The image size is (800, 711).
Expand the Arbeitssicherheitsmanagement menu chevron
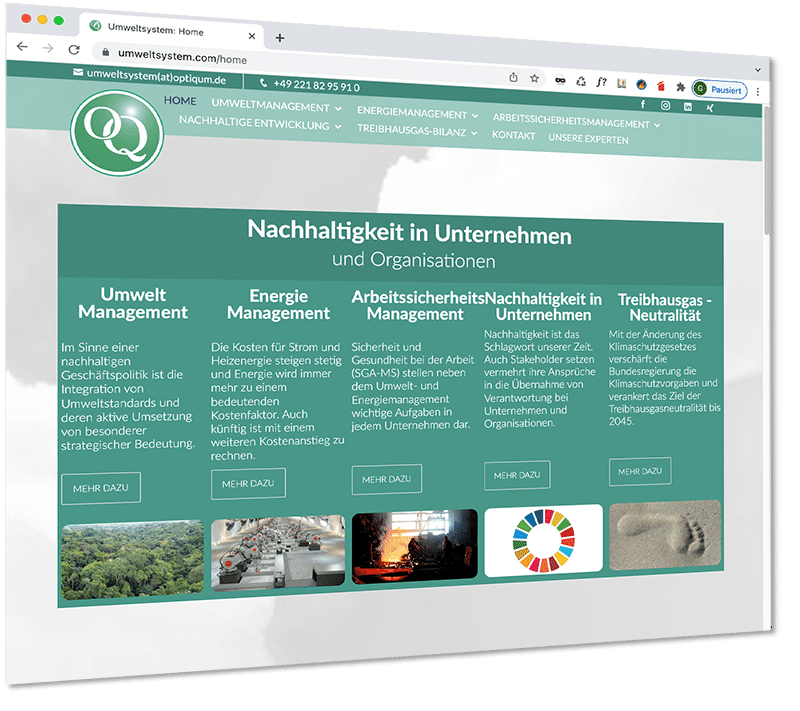click(657, 125)
